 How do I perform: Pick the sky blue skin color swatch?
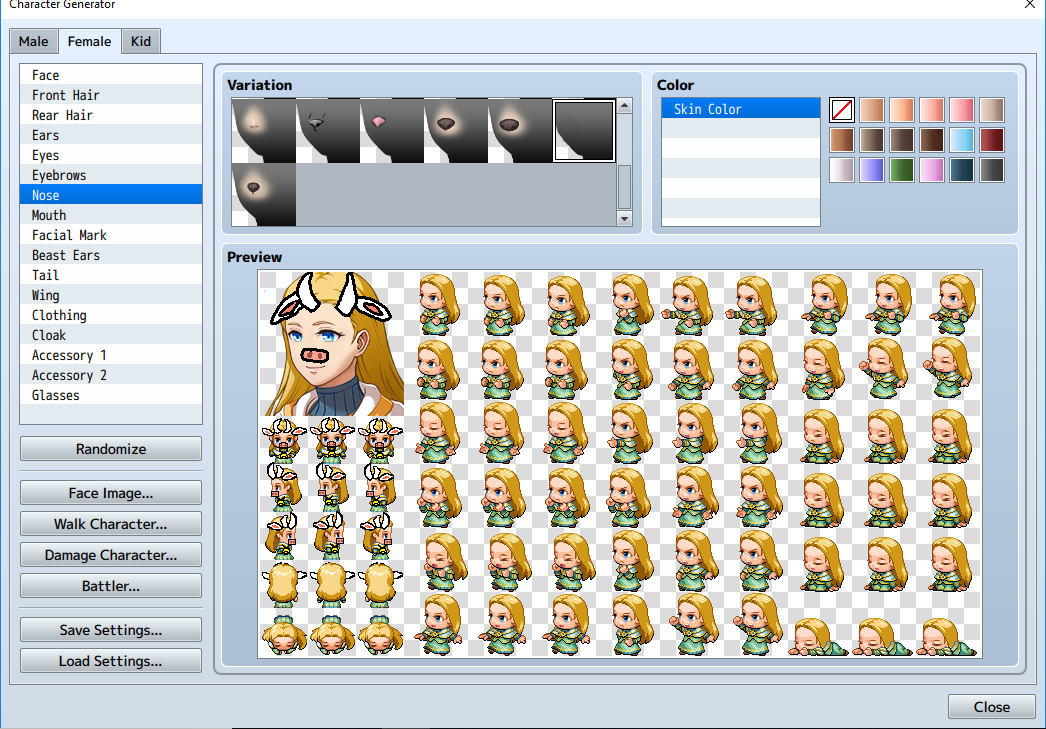[961, 140]
